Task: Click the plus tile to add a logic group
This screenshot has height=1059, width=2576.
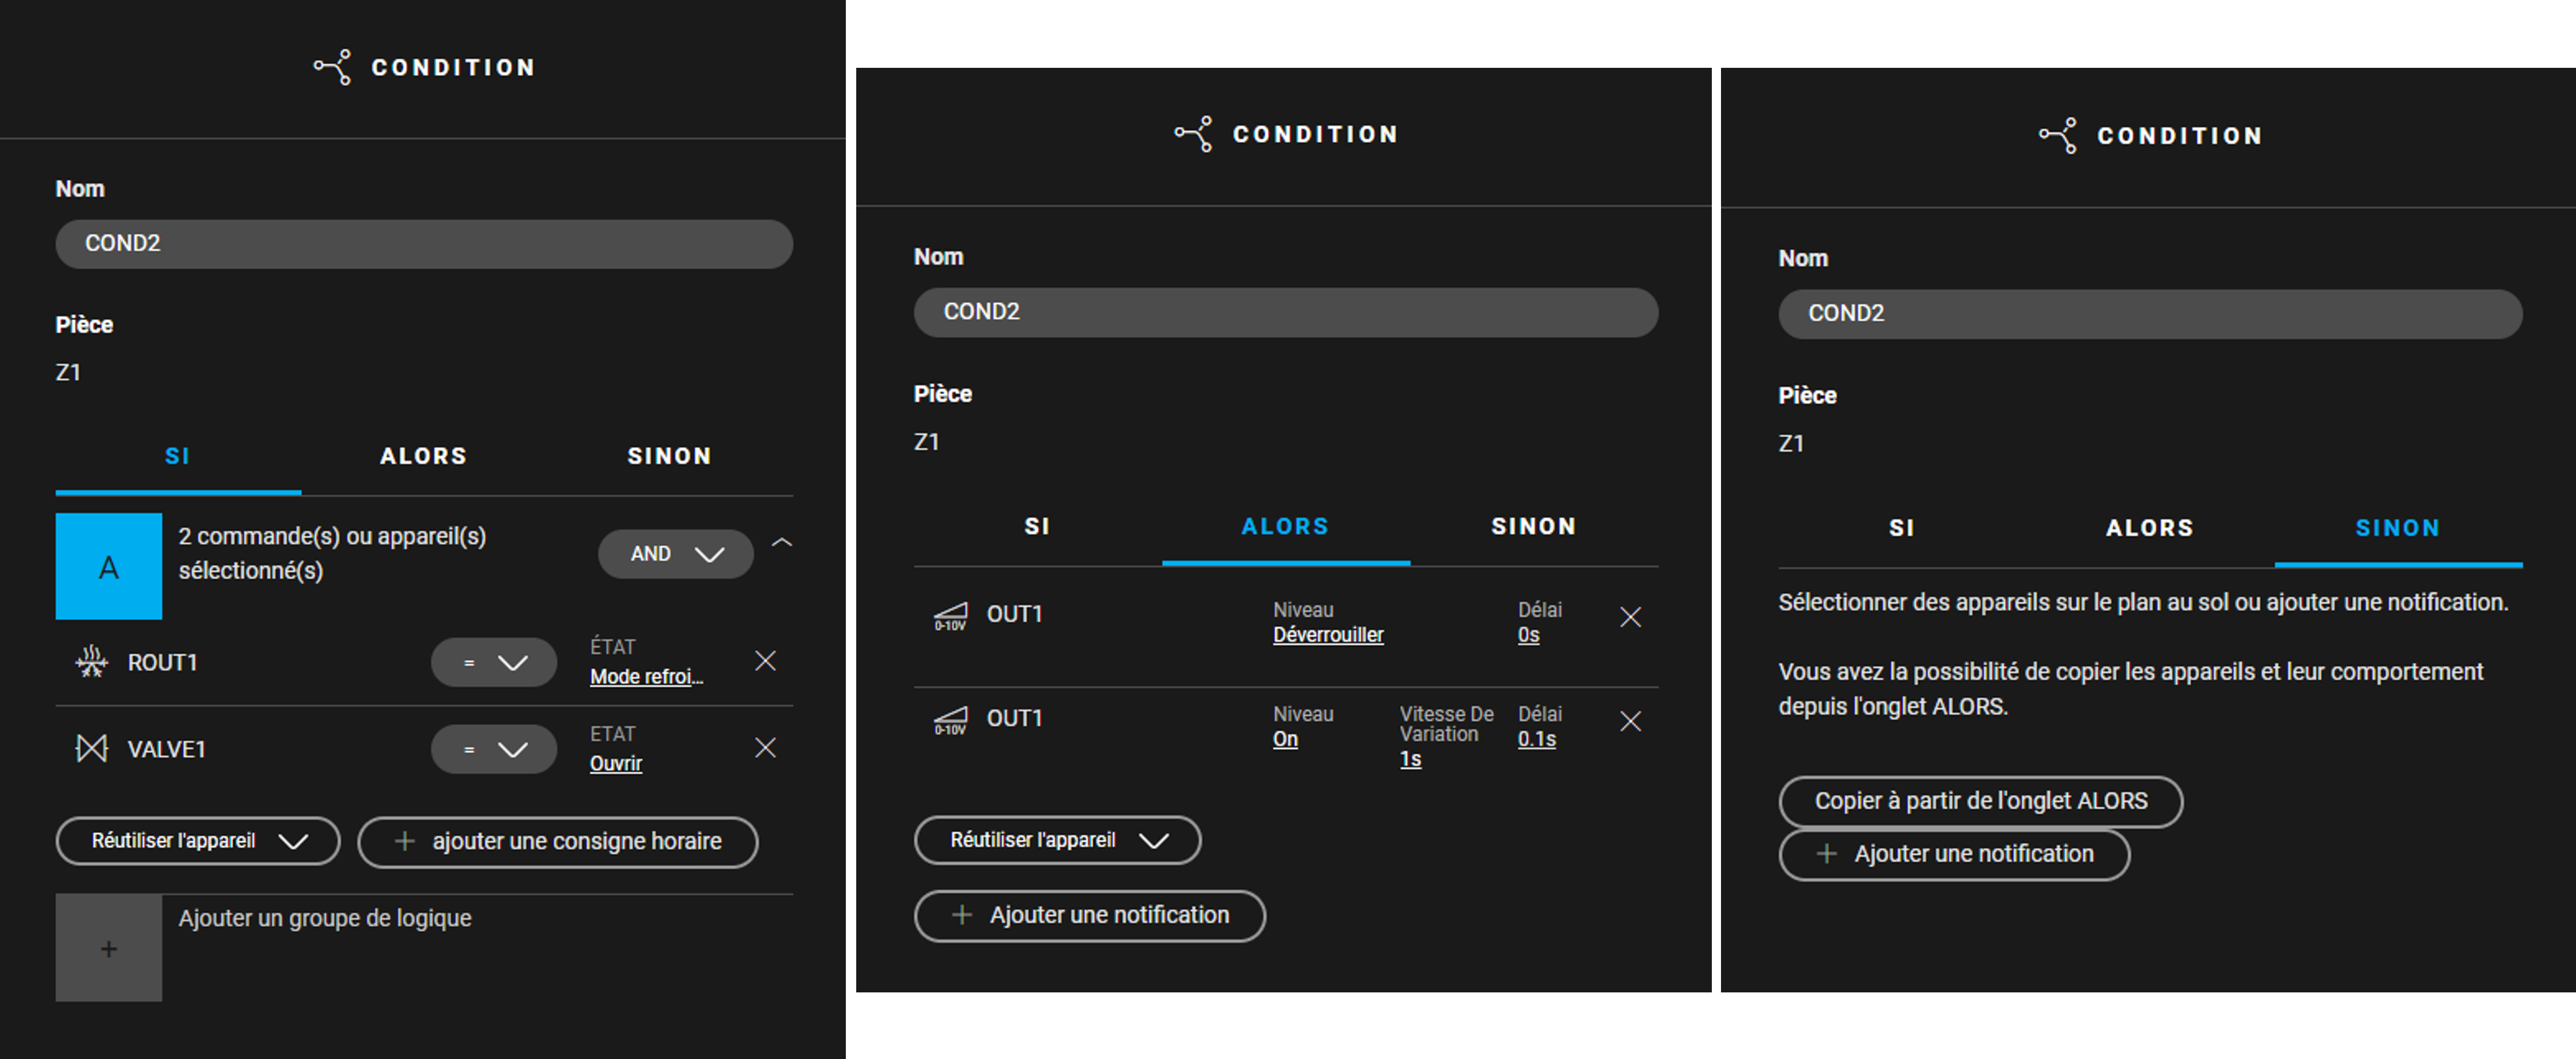Action: pos(109,947)
